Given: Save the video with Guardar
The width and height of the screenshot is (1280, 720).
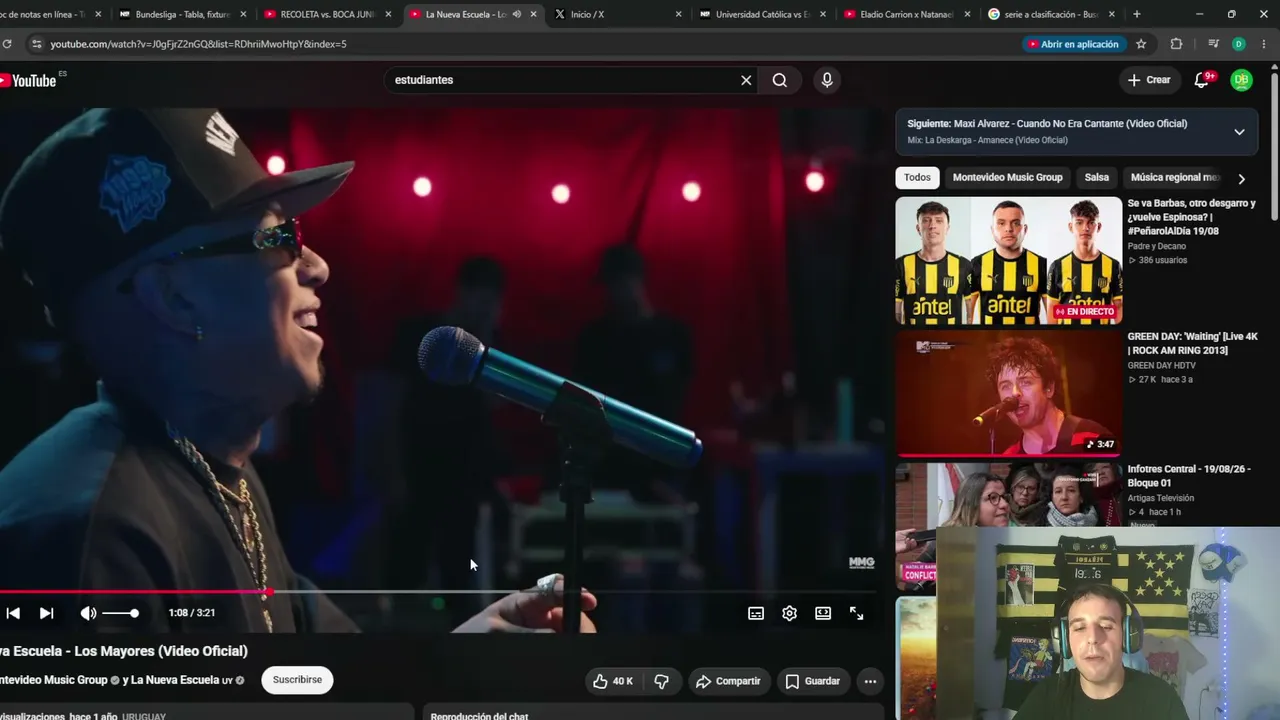Looking at the screenshot, I should click(x=812, y=681).
